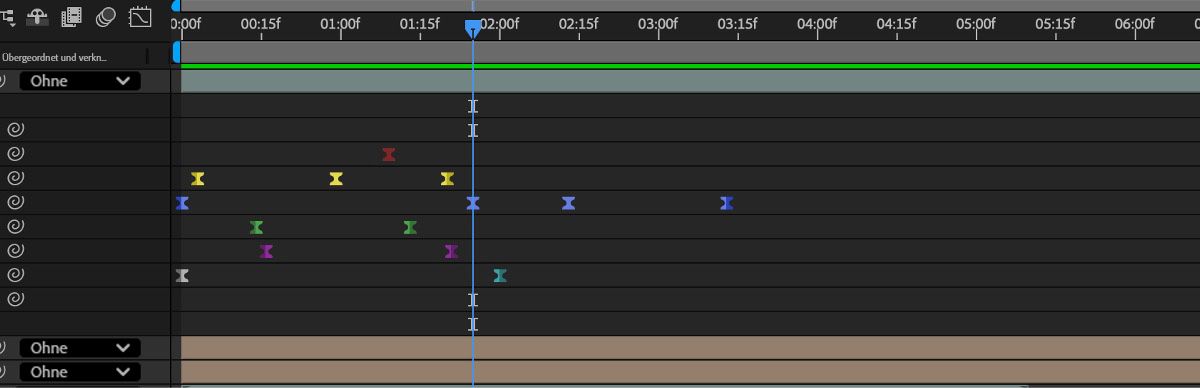The width and height of the screenshot is (1200, 388).
Task: Select the lower tan layer bar
Action: (690, 371)
